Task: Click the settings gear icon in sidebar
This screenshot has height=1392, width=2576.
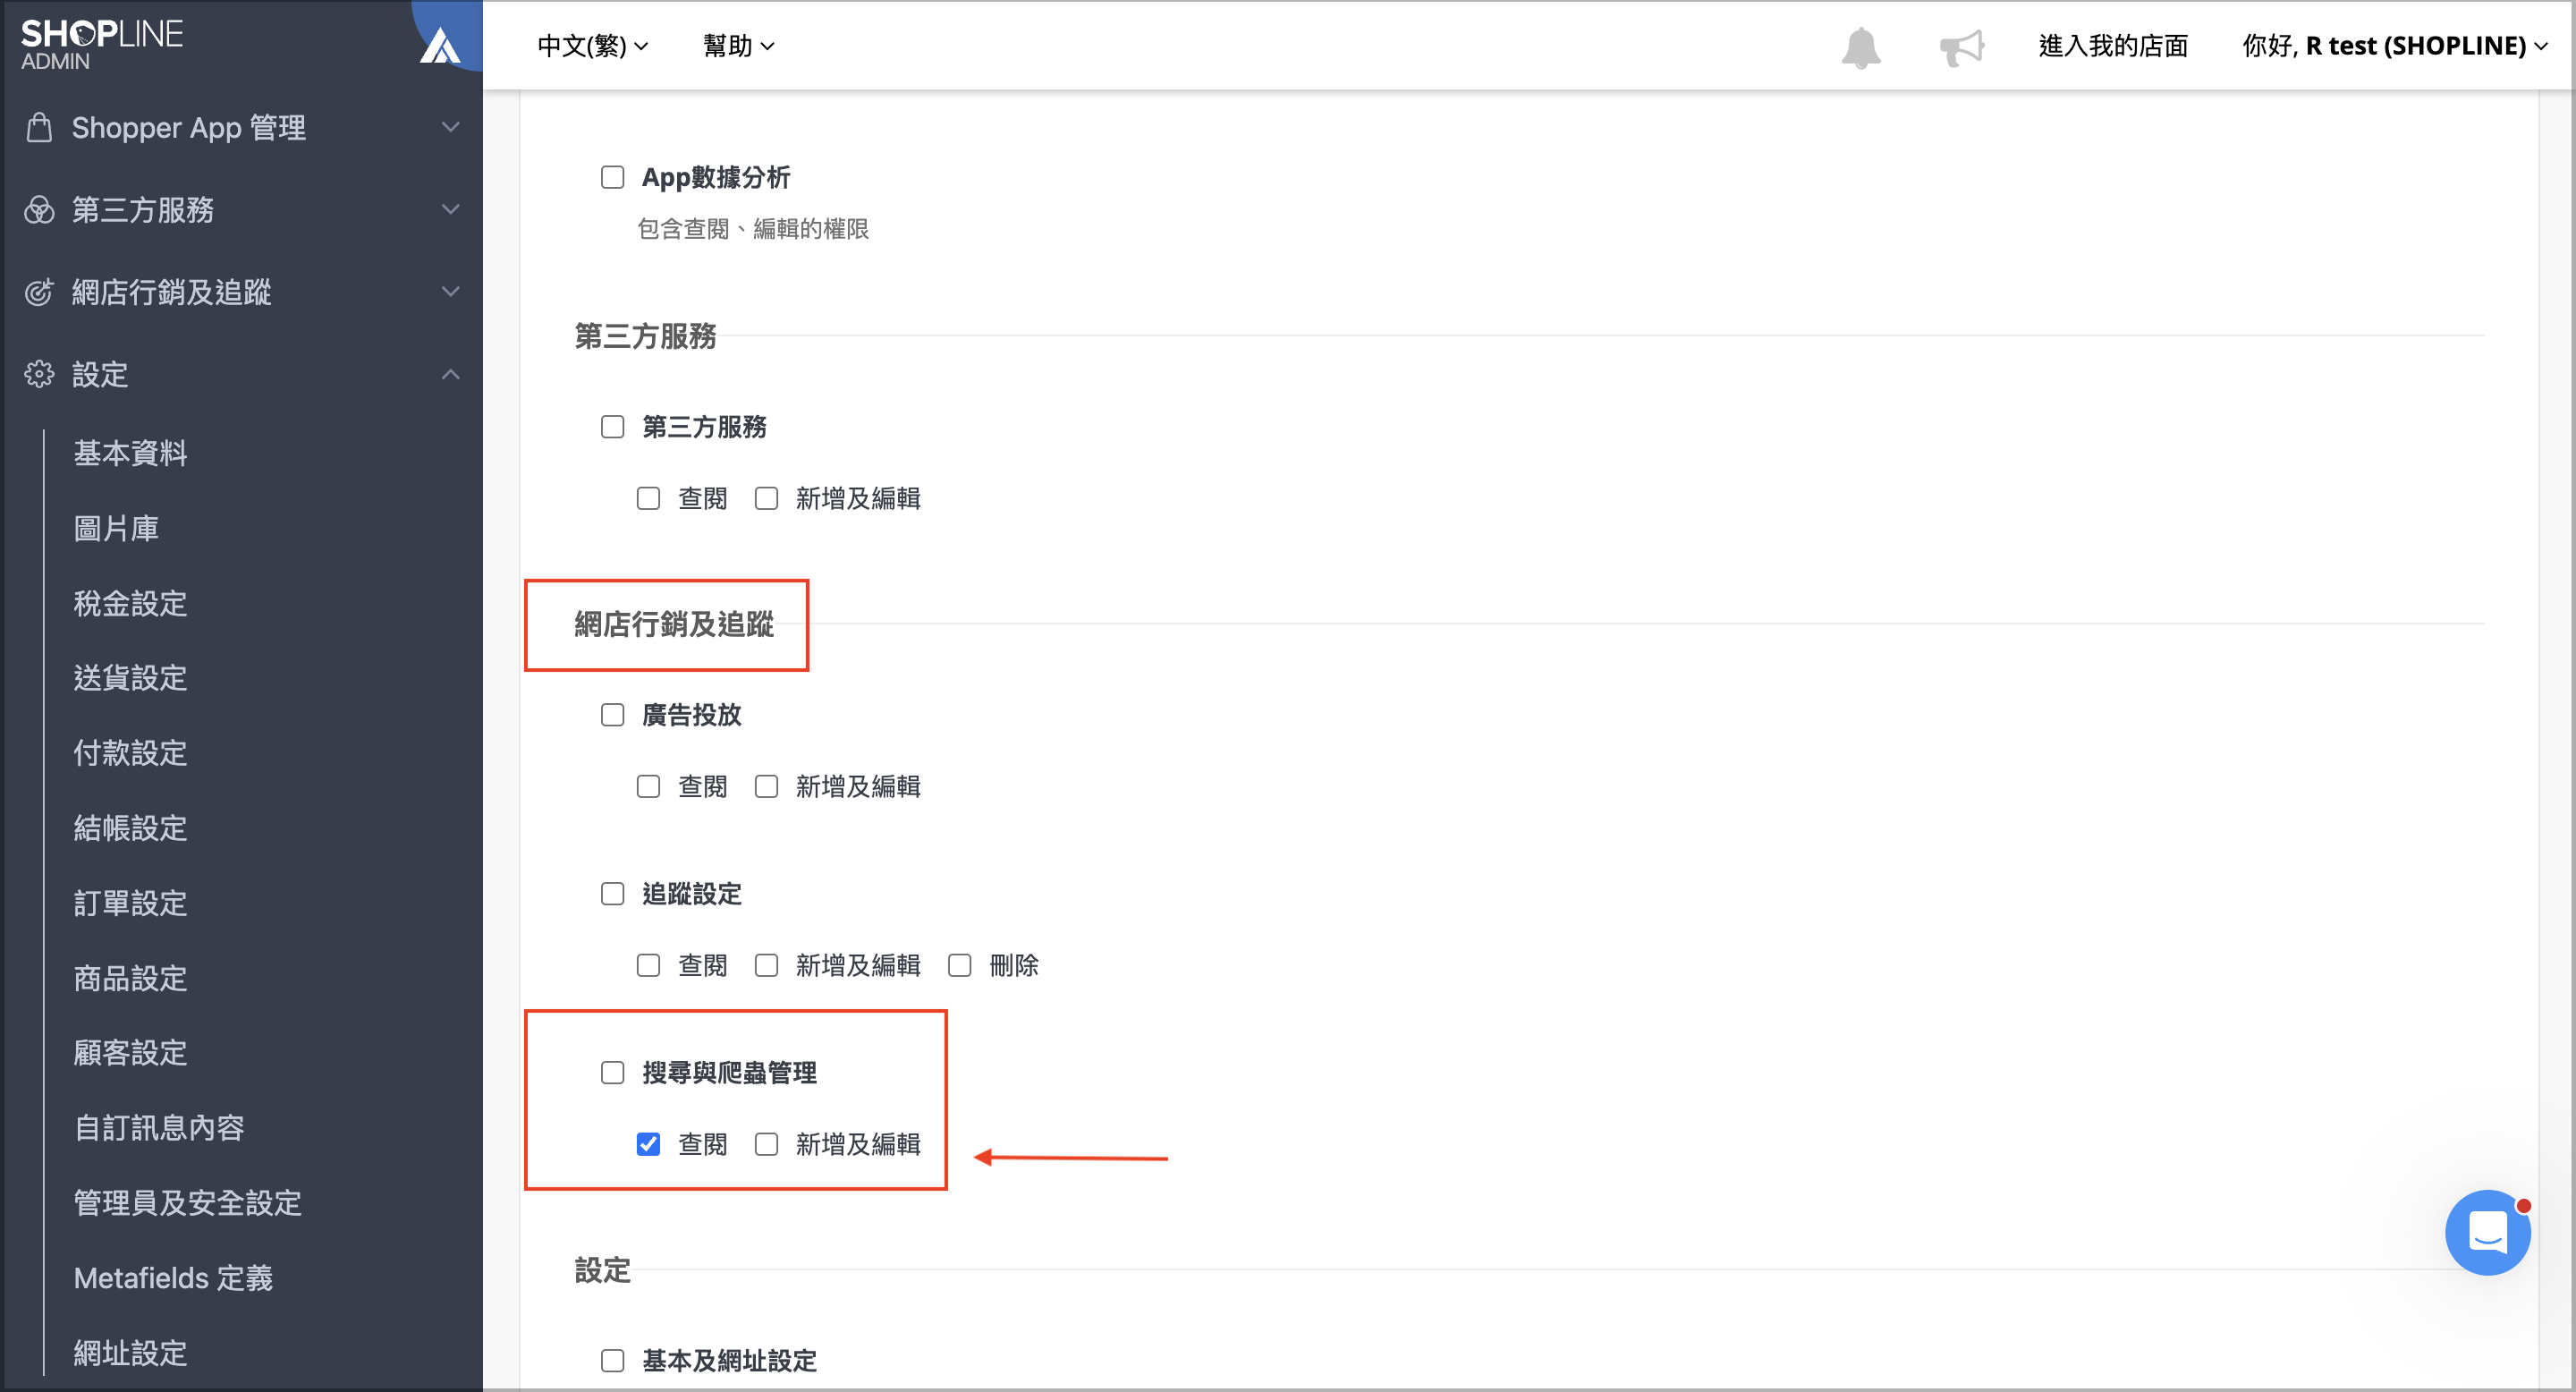Action: 39,374
